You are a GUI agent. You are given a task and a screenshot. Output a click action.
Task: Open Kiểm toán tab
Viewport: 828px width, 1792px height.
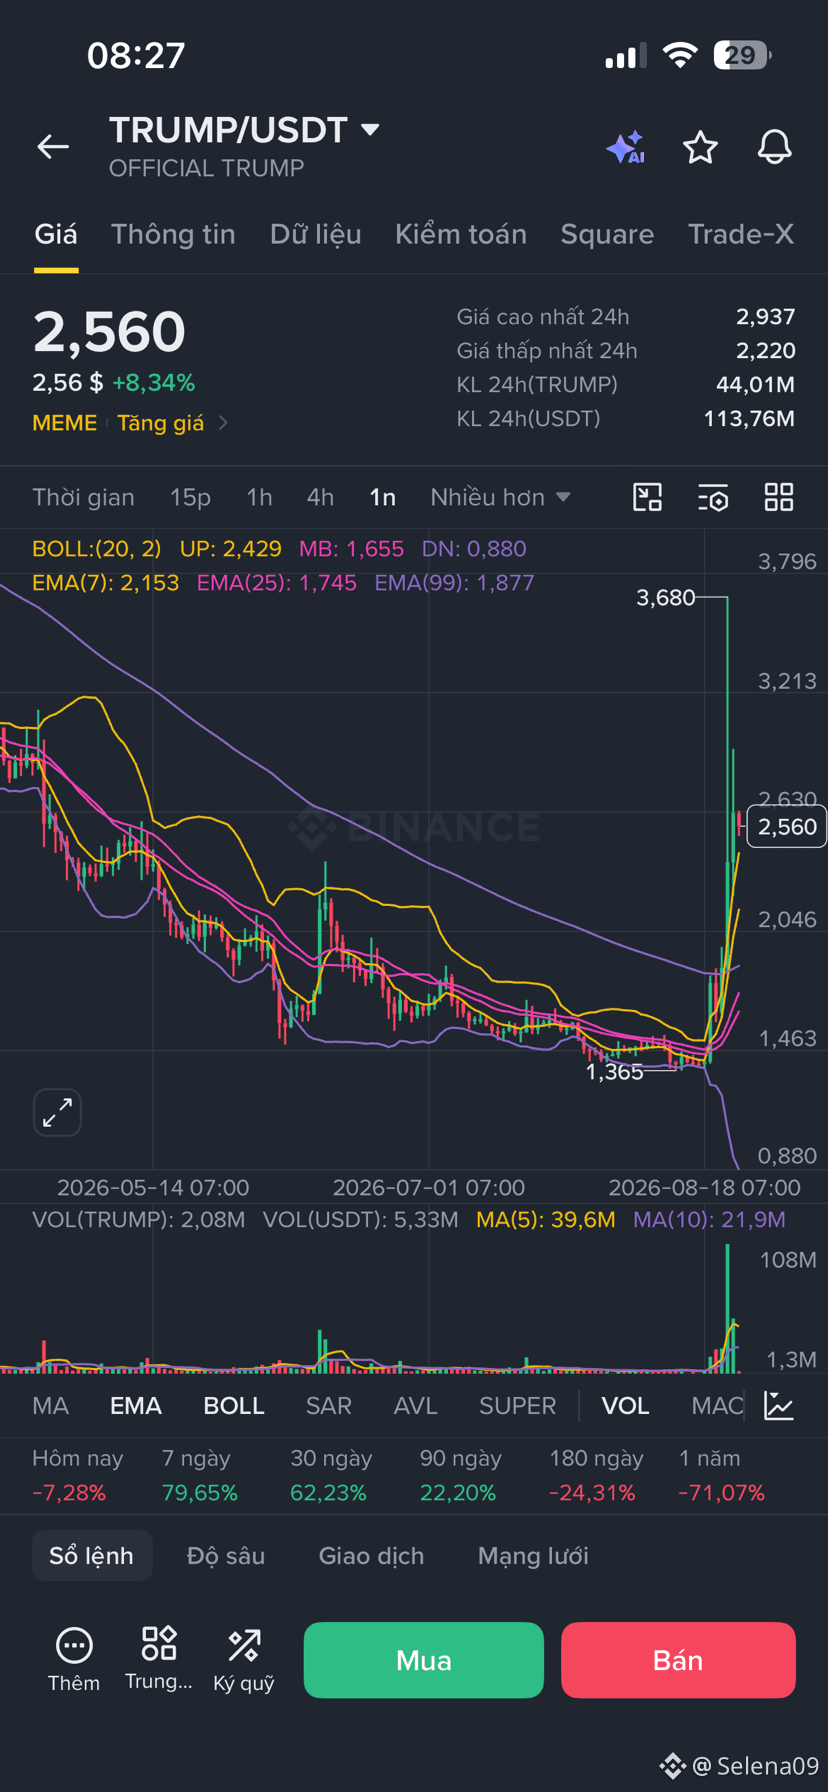[x=461, y=234]
